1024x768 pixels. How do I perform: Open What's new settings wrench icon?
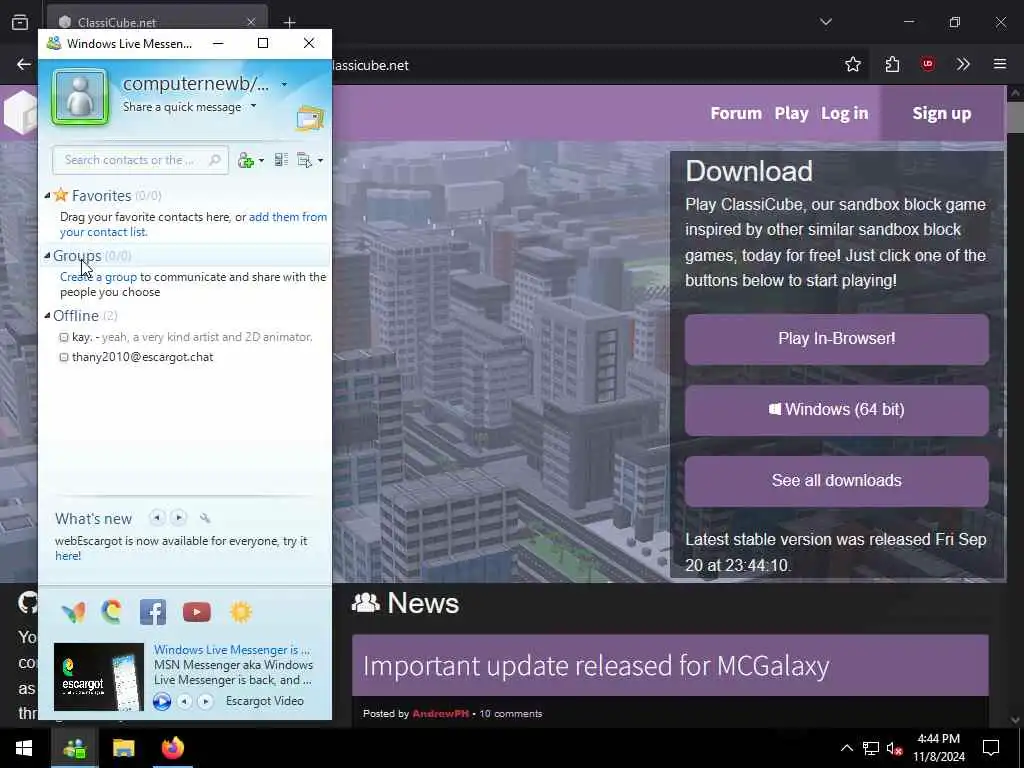coord(205,519)
